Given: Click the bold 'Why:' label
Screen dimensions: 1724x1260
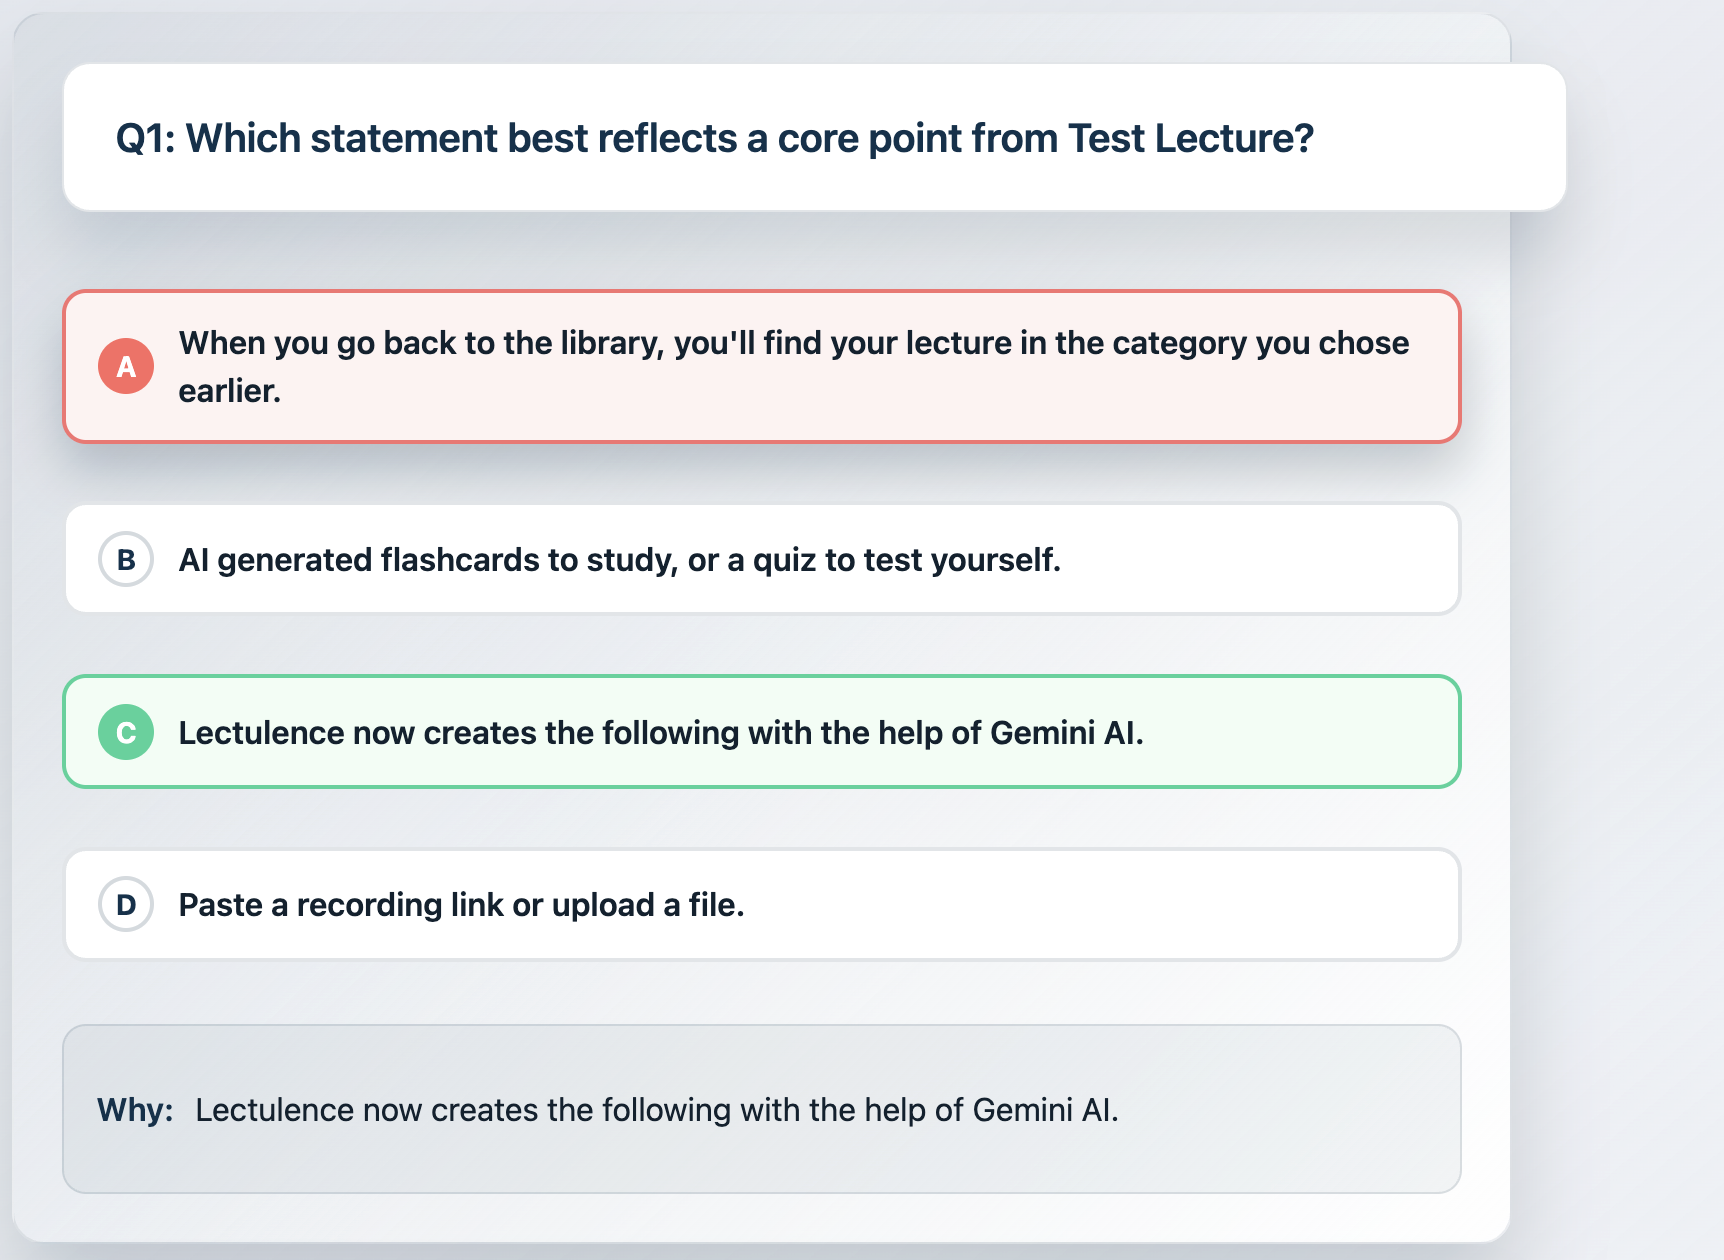Looking at the screenshot, I should (x=135, y=1110).
